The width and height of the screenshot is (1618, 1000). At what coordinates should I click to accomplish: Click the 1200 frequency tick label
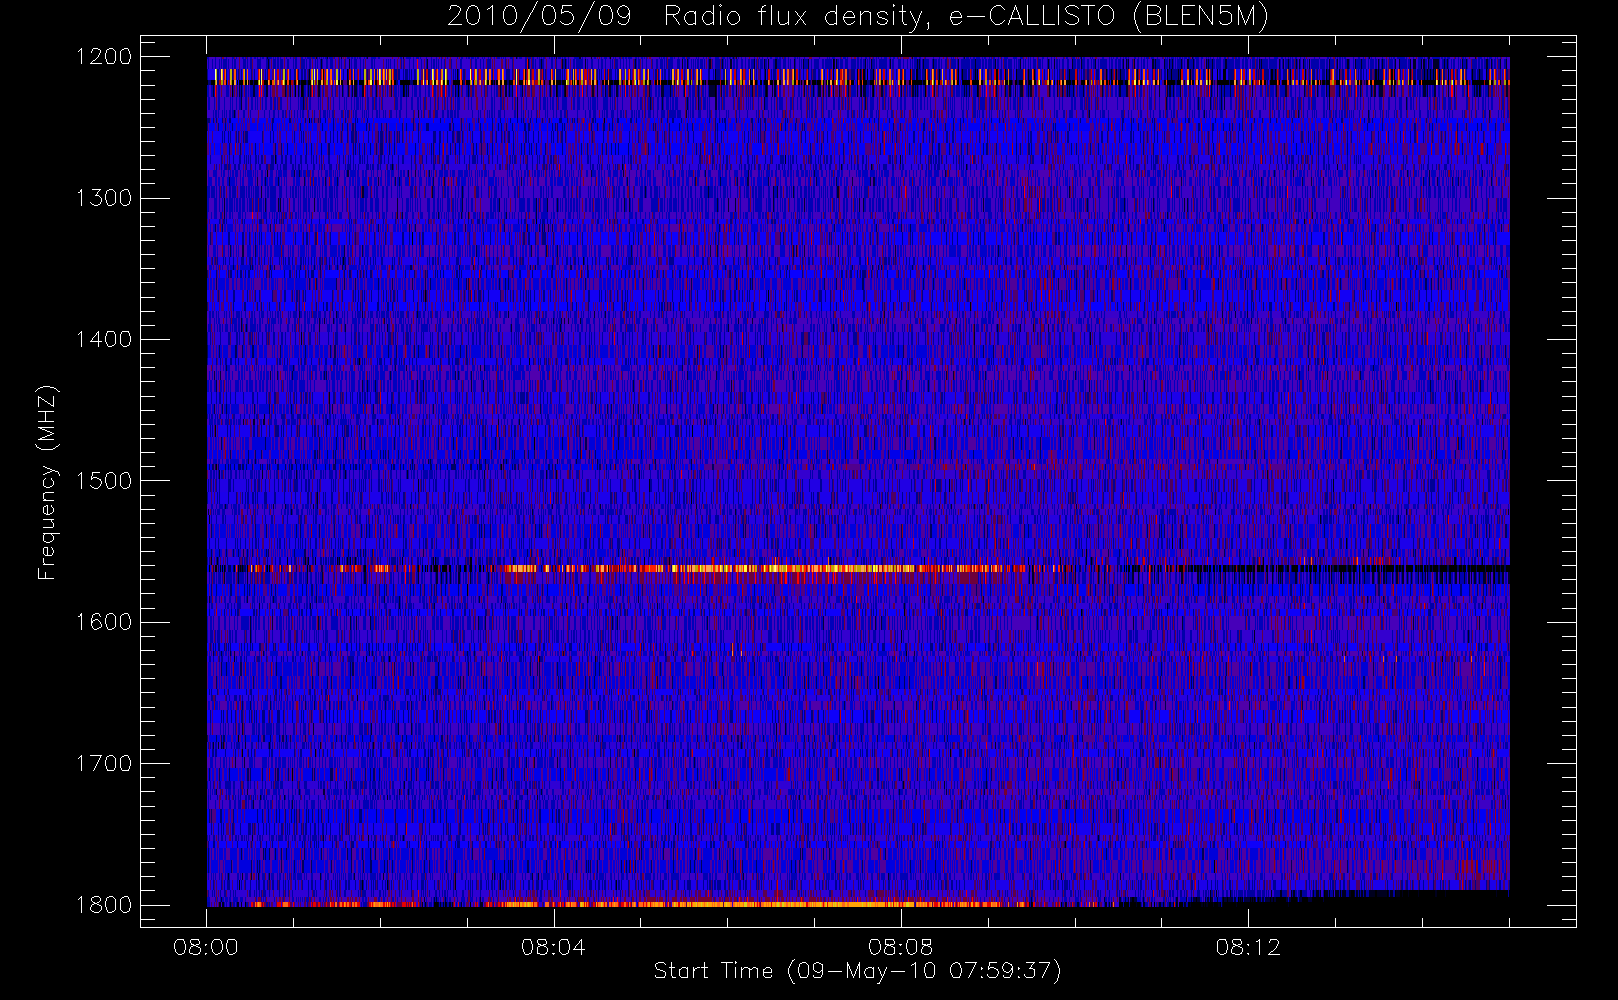pyautogui.click(x=104, y=57)
